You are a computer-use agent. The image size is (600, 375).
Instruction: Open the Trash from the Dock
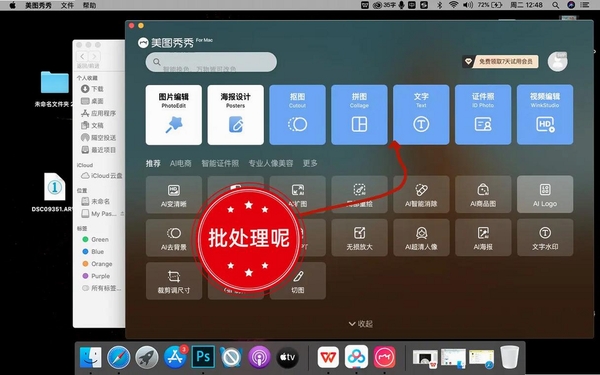509,357
